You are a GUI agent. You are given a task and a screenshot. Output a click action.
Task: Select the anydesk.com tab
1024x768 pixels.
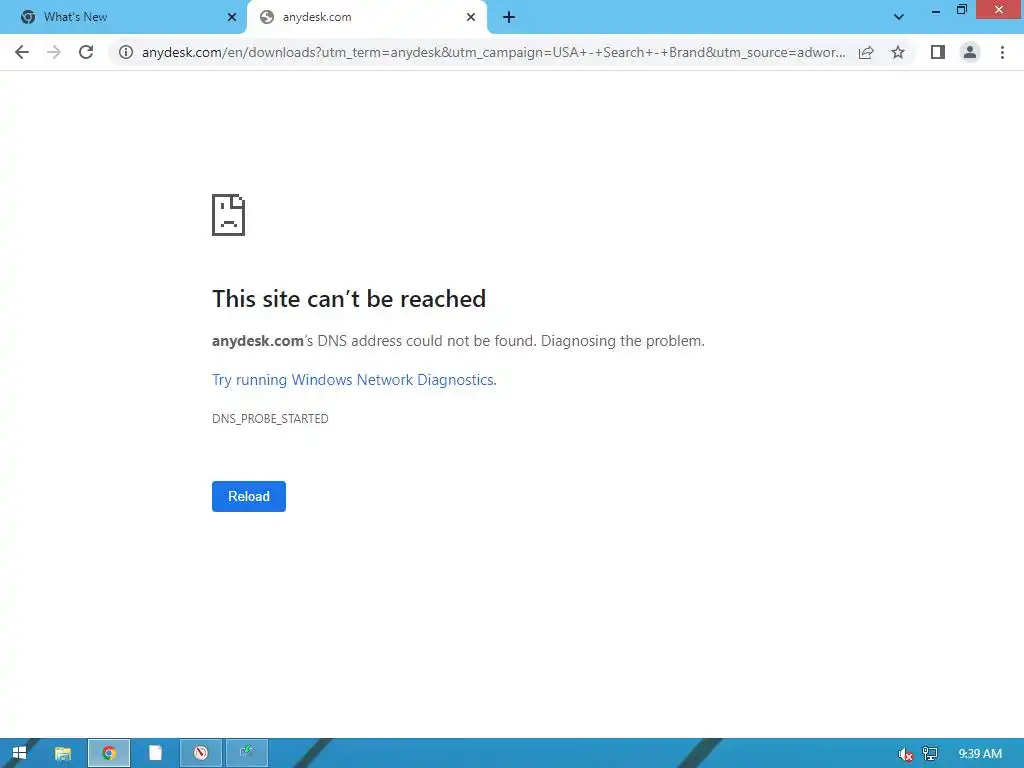tap(366, 17)
